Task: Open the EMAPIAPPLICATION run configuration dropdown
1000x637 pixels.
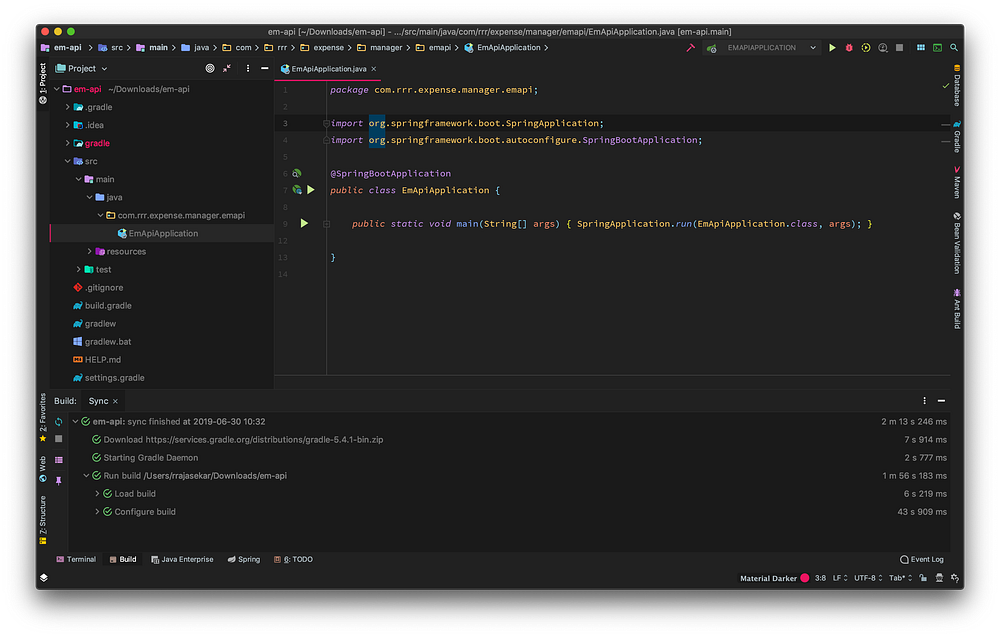Action: click(x=768, y=48)
